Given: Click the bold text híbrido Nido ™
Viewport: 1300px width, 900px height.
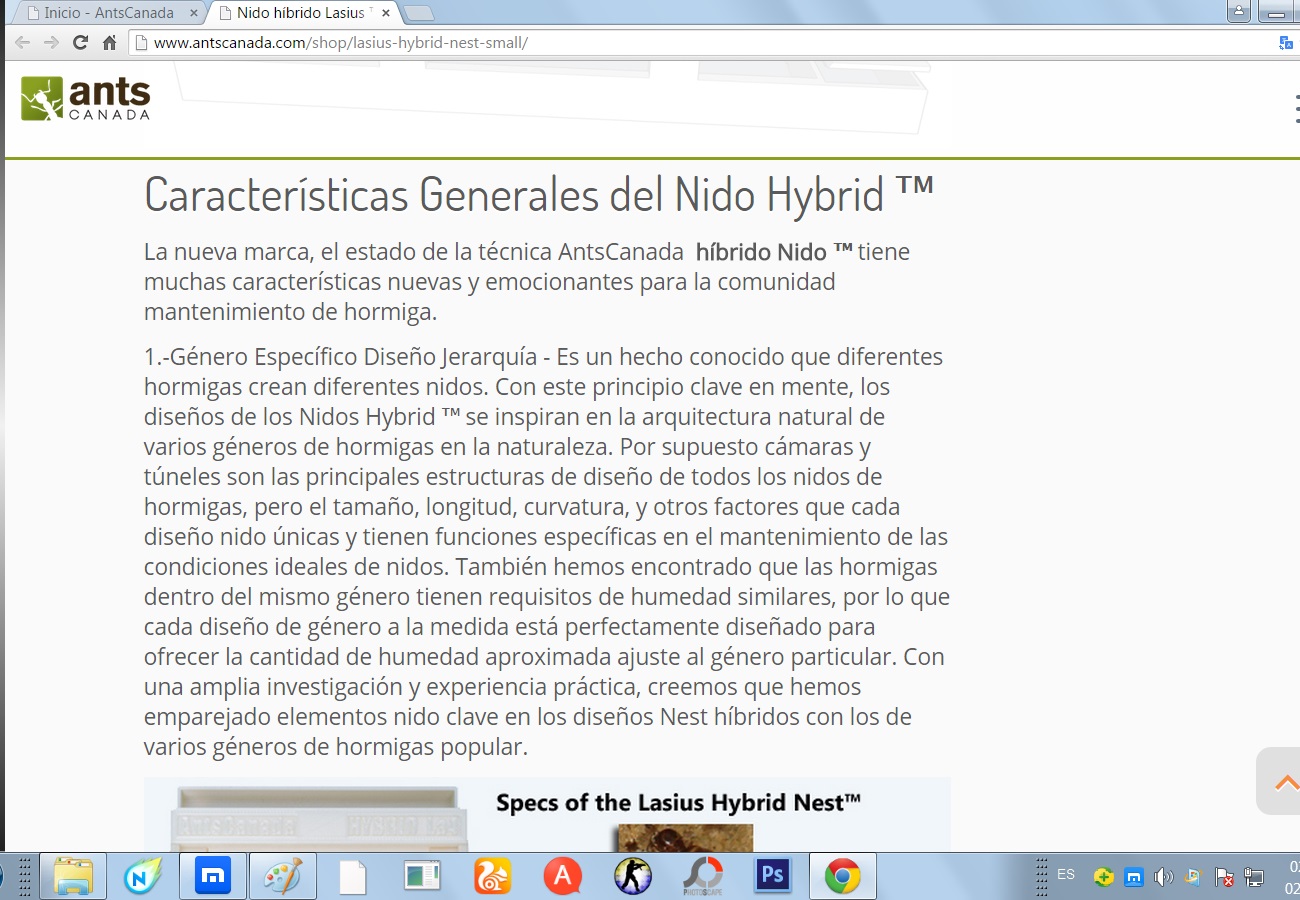Looking at the screenshot, I should point(775,252).
